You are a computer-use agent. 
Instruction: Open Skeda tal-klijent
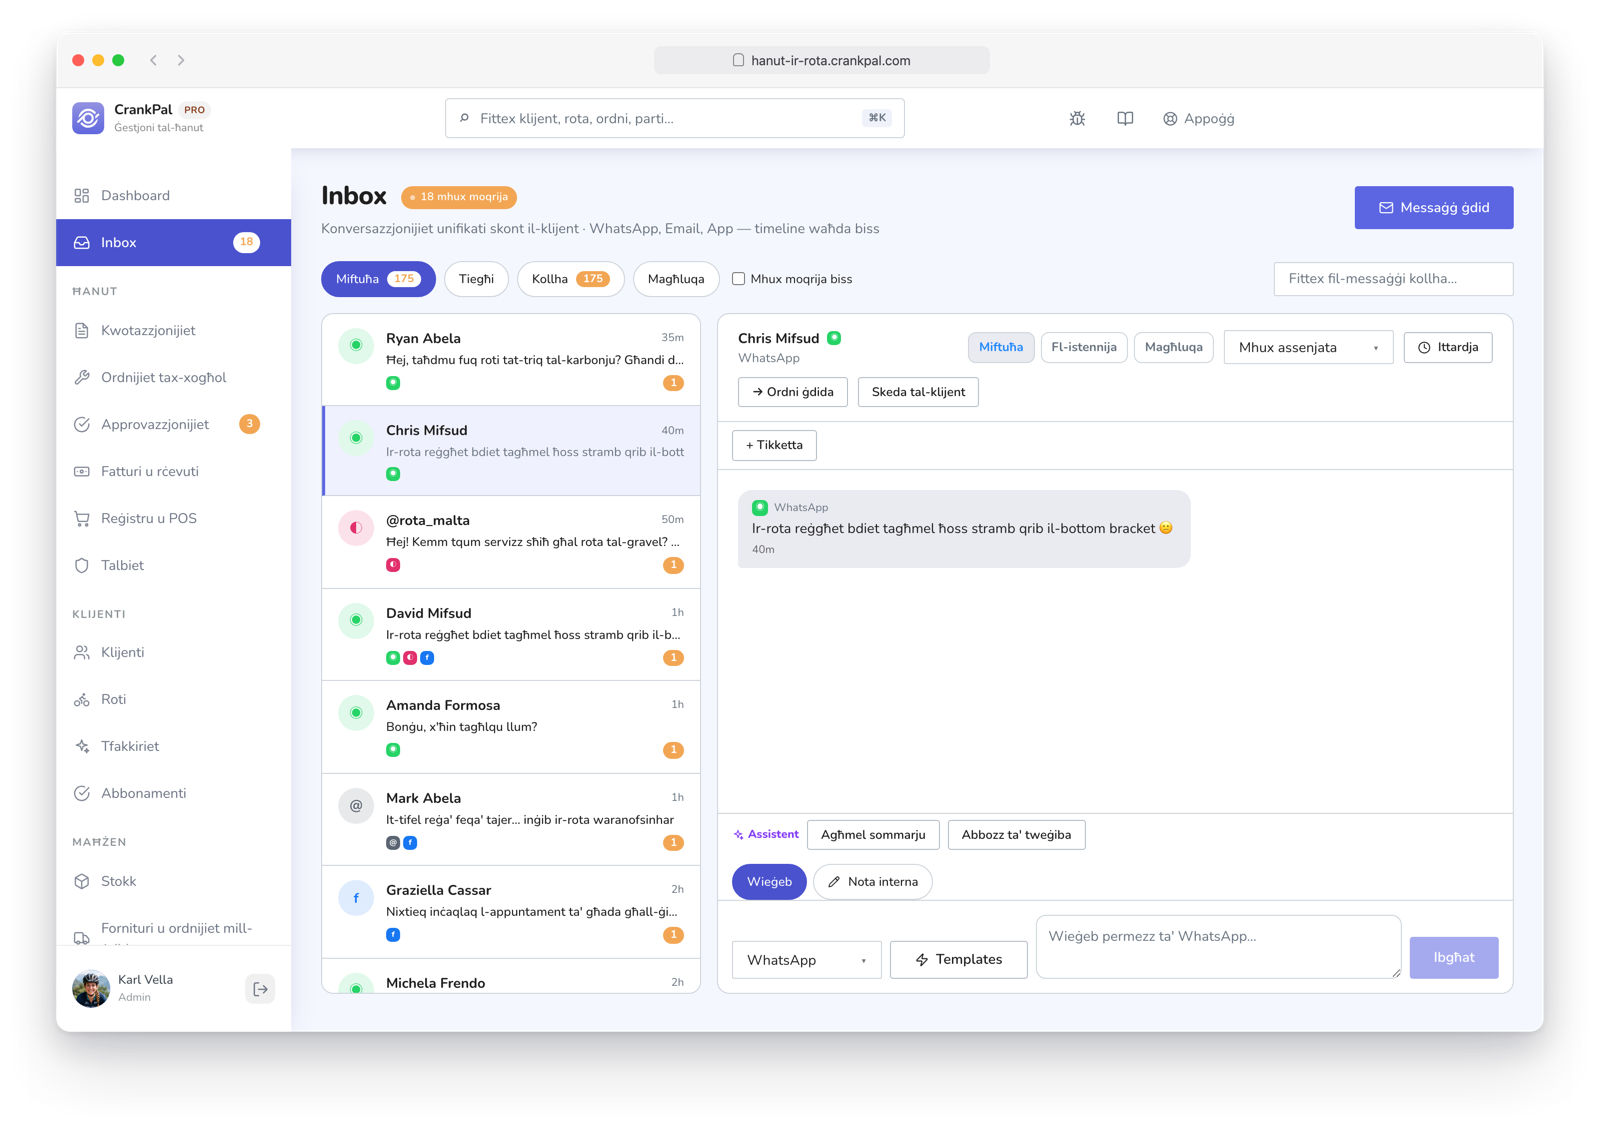(x=918, y=392)
